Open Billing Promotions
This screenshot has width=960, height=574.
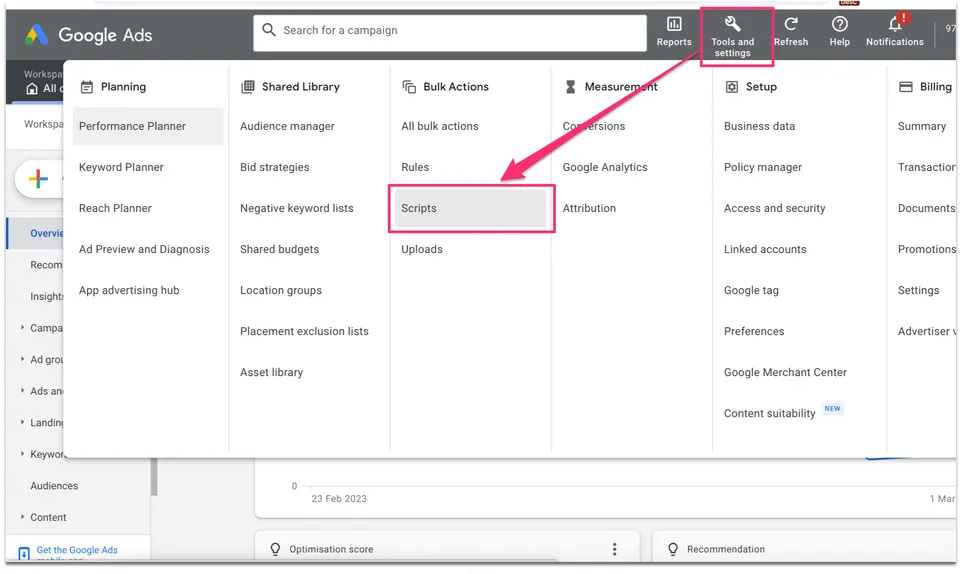[x=926, y=249]
